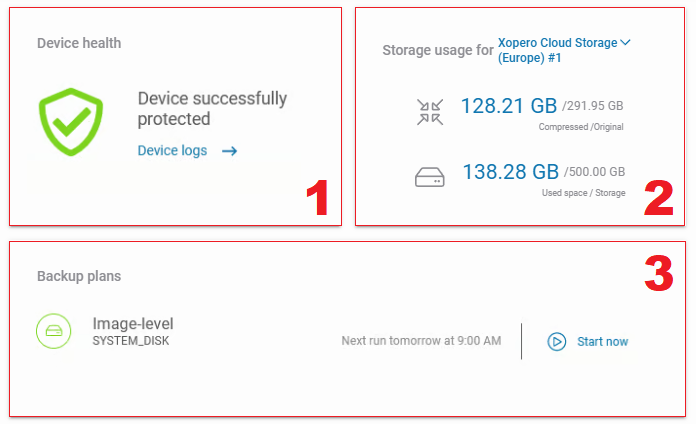This screenshot has height=424, width=696.
Task: Click the SYSTEM_DISK label under Image-level
Action: 132,341
